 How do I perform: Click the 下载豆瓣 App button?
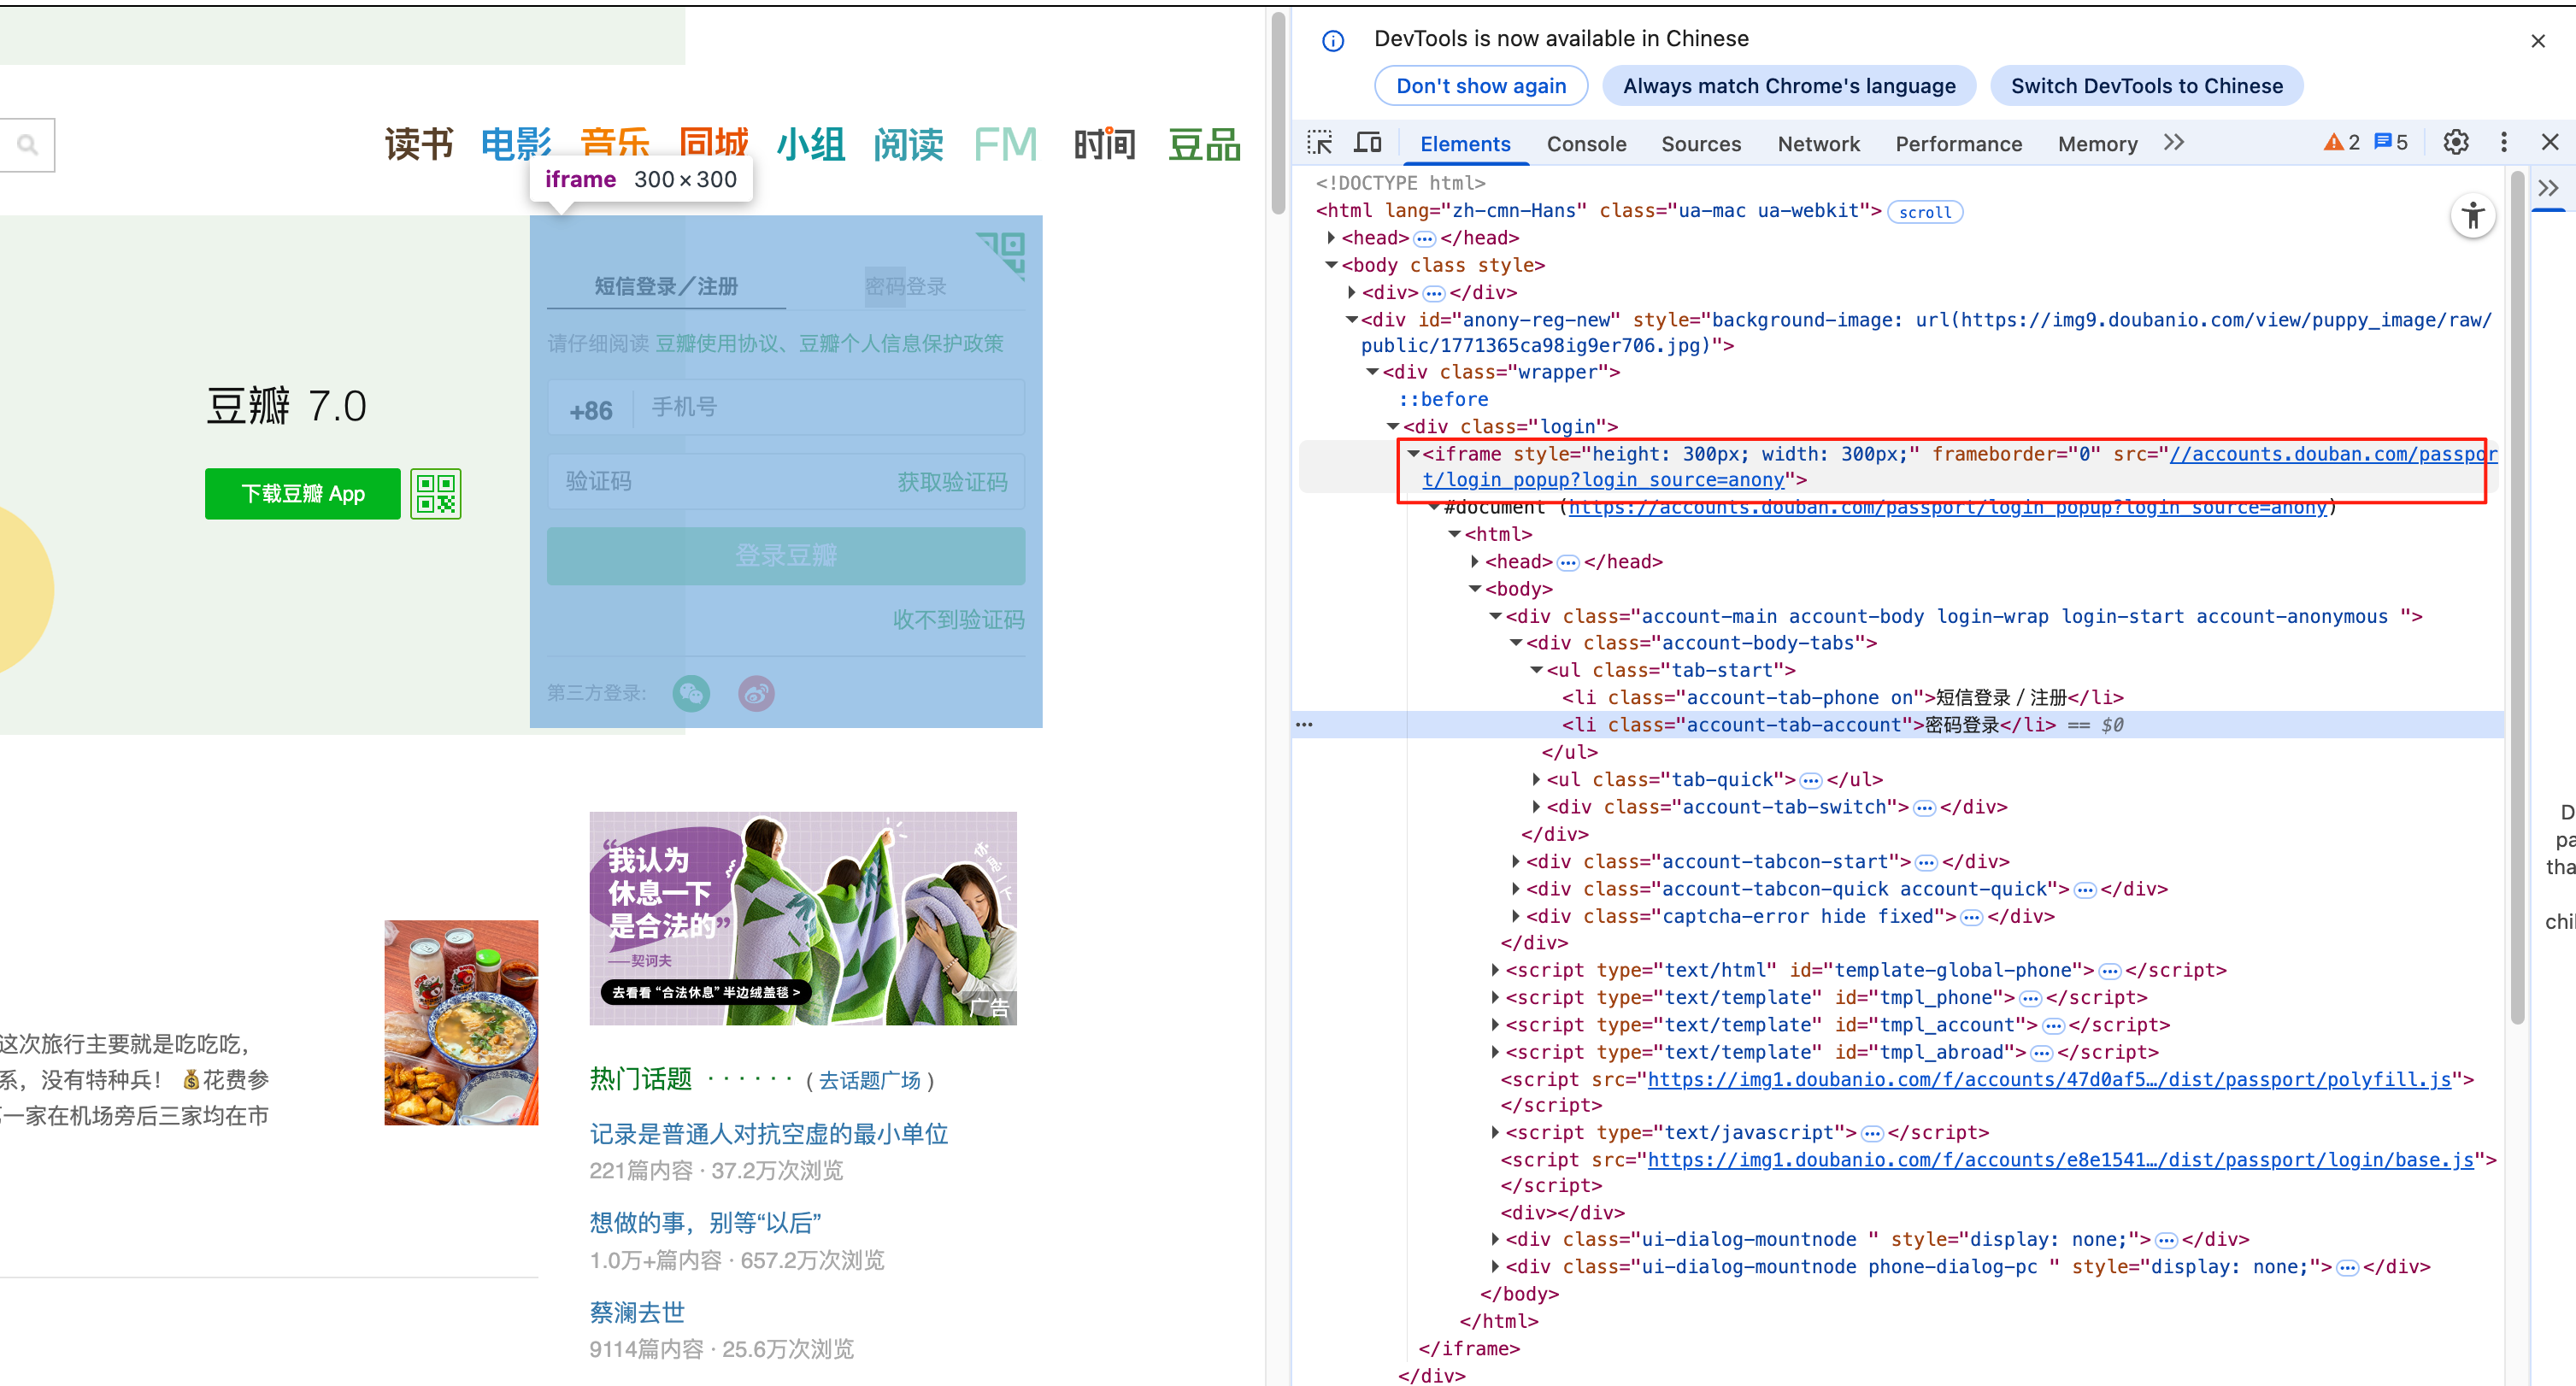(x=303, y=494)
